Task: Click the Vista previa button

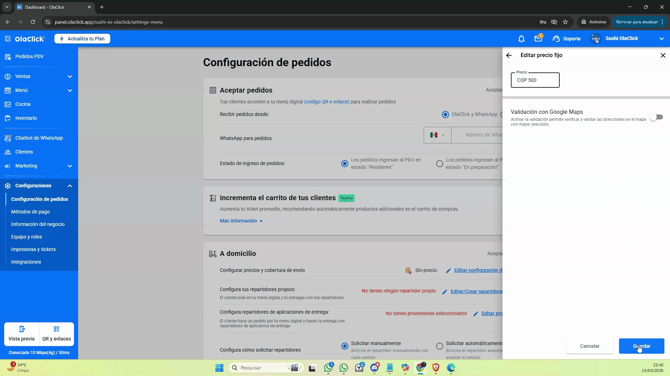Action: tap(21, 334)
